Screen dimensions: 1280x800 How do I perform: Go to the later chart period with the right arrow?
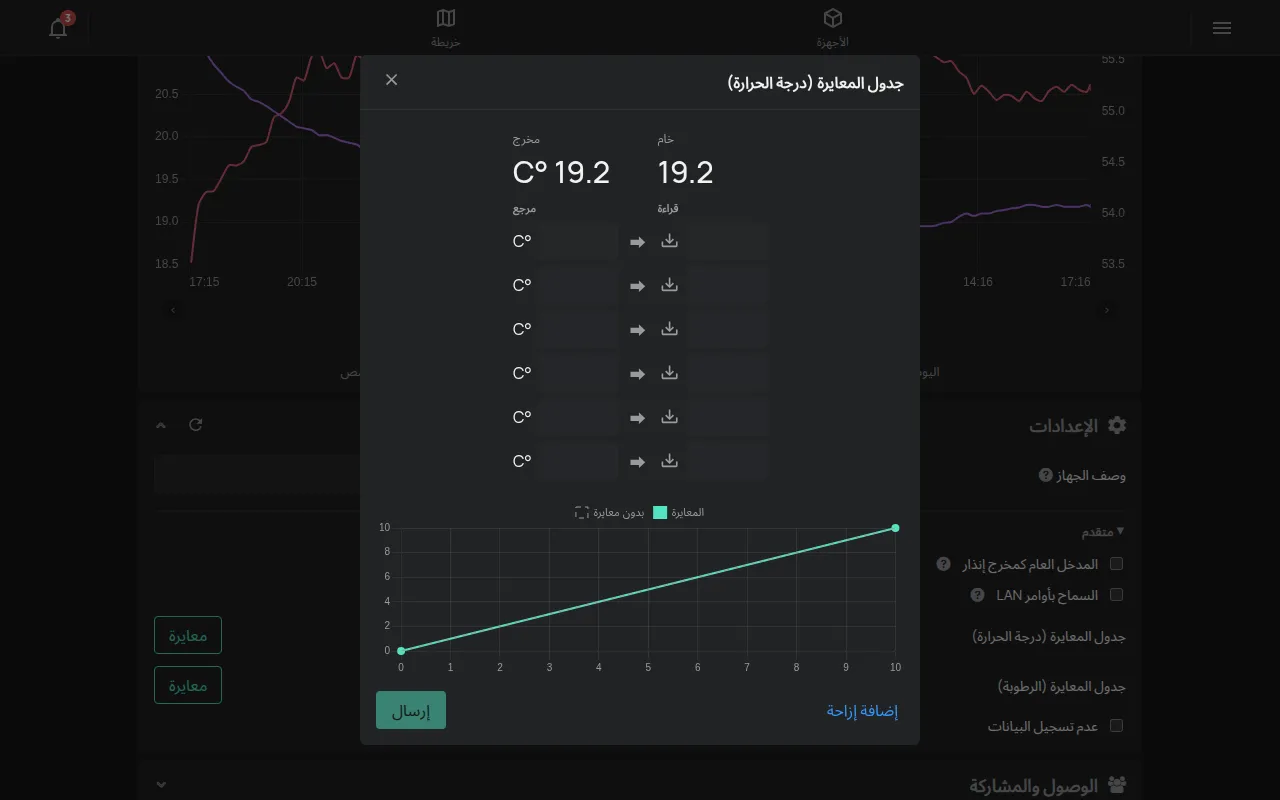pos(1107,310)
